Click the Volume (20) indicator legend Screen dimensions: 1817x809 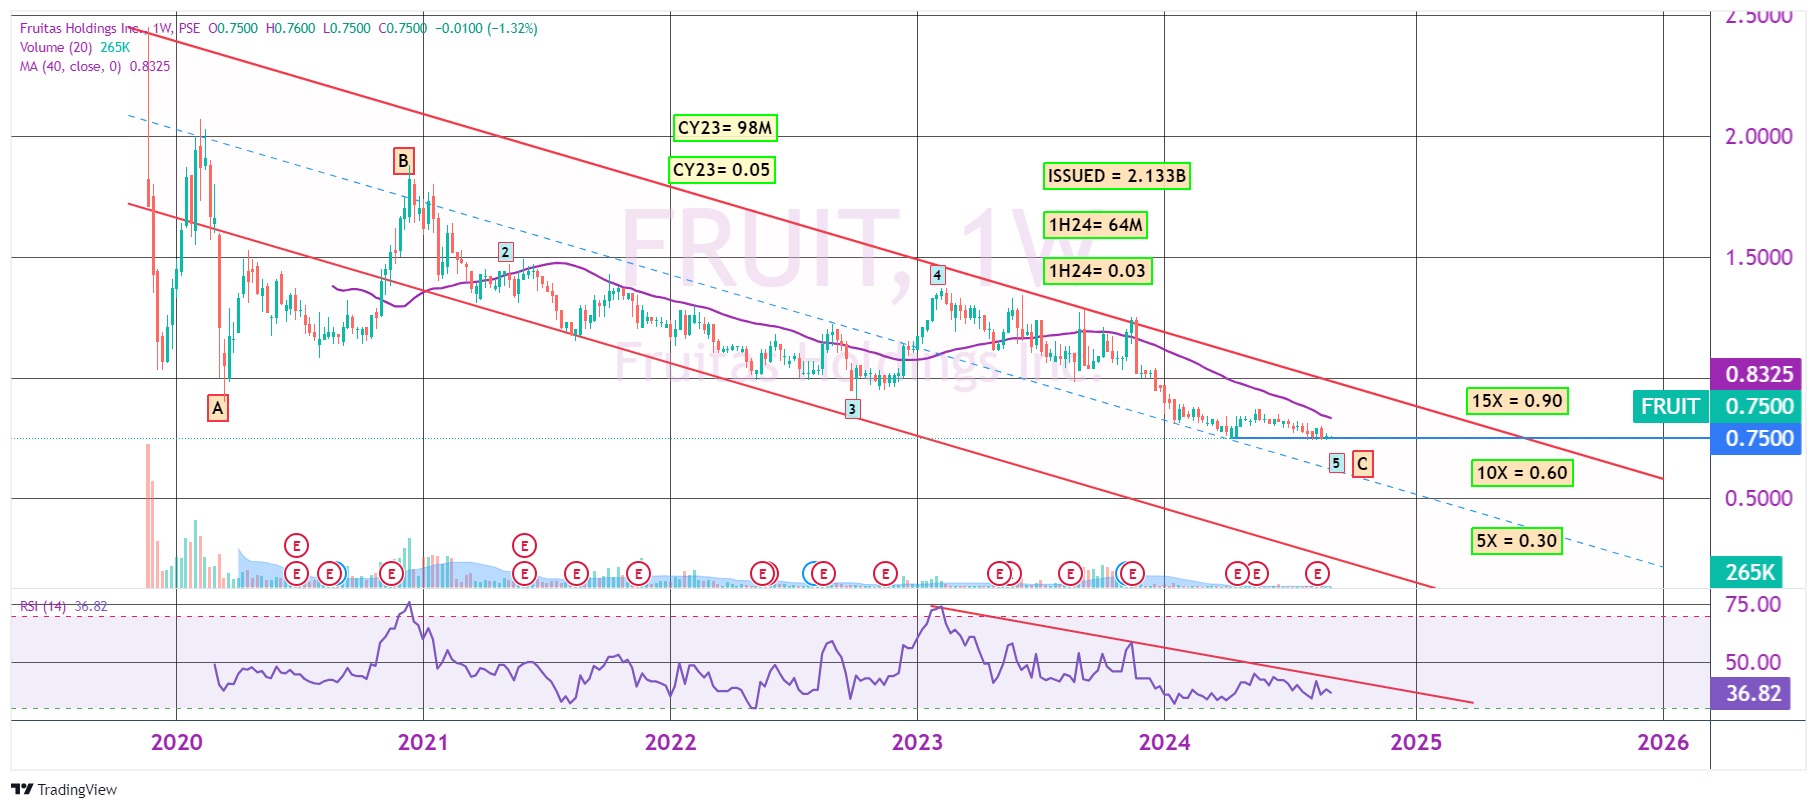point(56,47)
